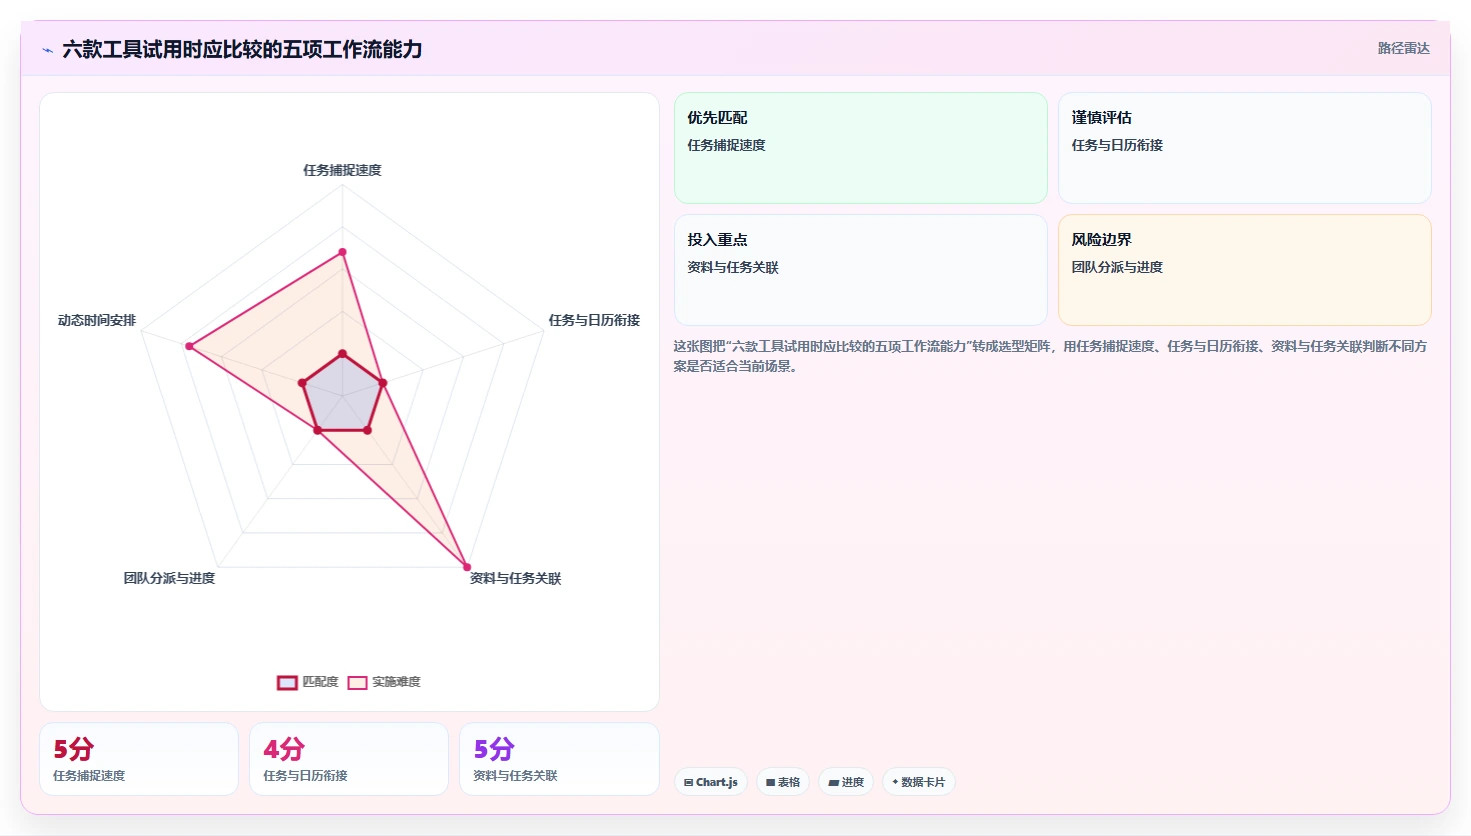Viewport: 1471px width, 836px height.
Task: Click the Chart.js chip icon
Action: [689, 782]
